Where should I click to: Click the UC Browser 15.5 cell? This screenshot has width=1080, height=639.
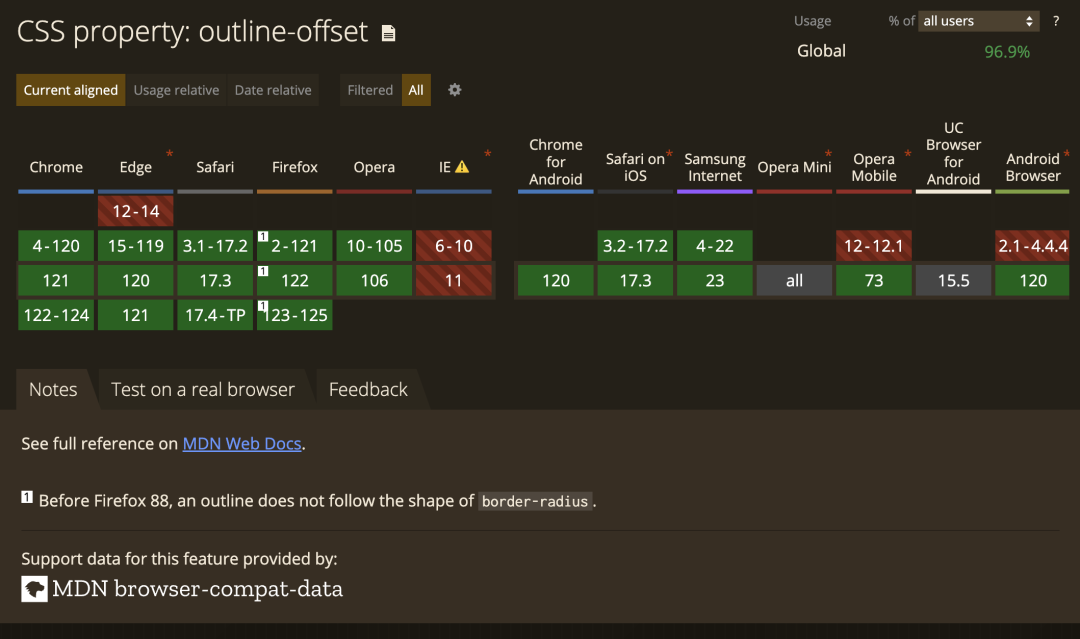point(953,280)
